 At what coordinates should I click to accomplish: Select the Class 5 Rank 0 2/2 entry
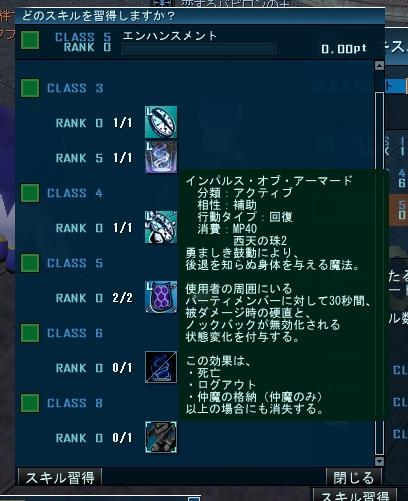click(x=94, y=298)
